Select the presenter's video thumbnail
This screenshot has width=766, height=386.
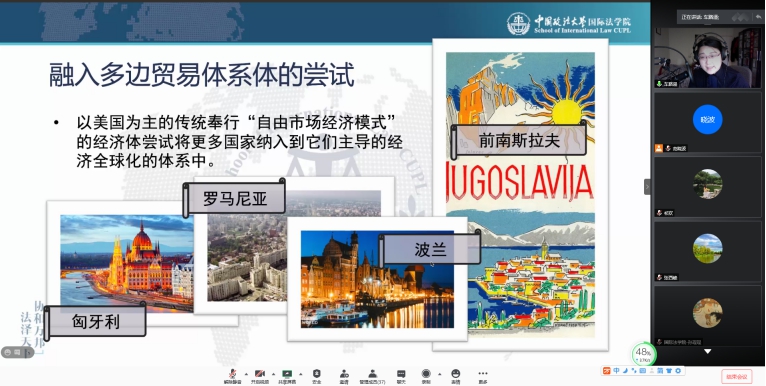[x=707, y=58]
